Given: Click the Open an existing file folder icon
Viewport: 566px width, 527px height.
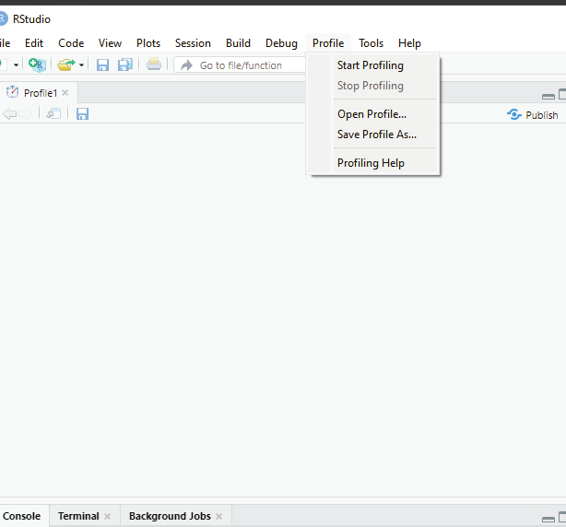Looking at the screenshot, I should 66,65.
